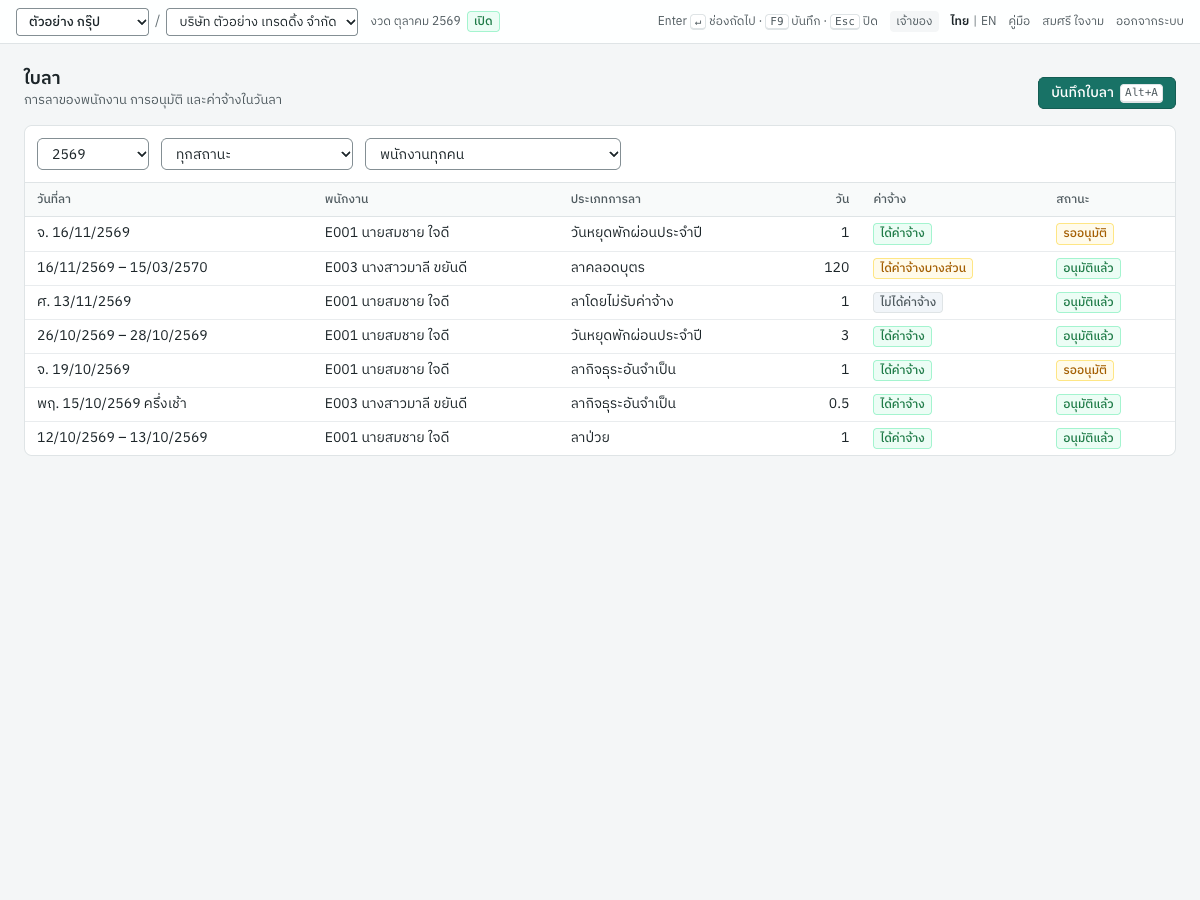Click the เจ้าของ role badge
The width and height of the screenshot is (1200, 900).
point(914,21)
